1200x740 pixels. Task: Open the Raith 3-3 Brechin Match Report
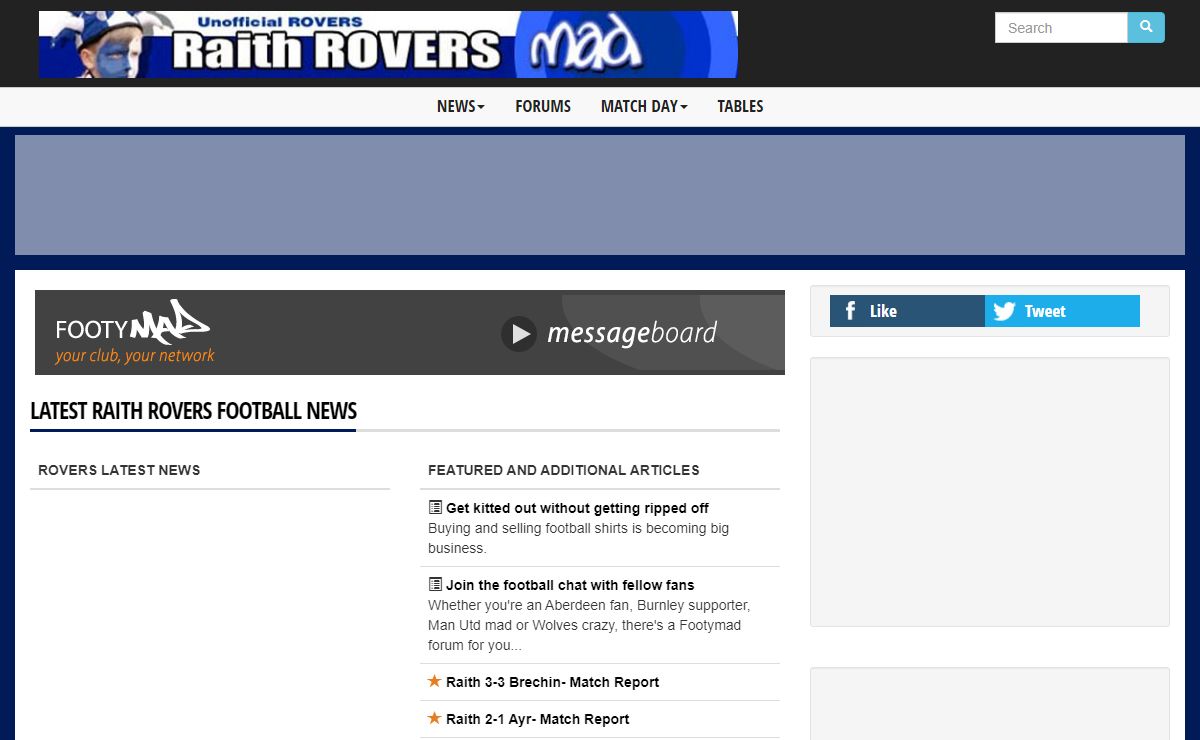(x=552, y=682)
